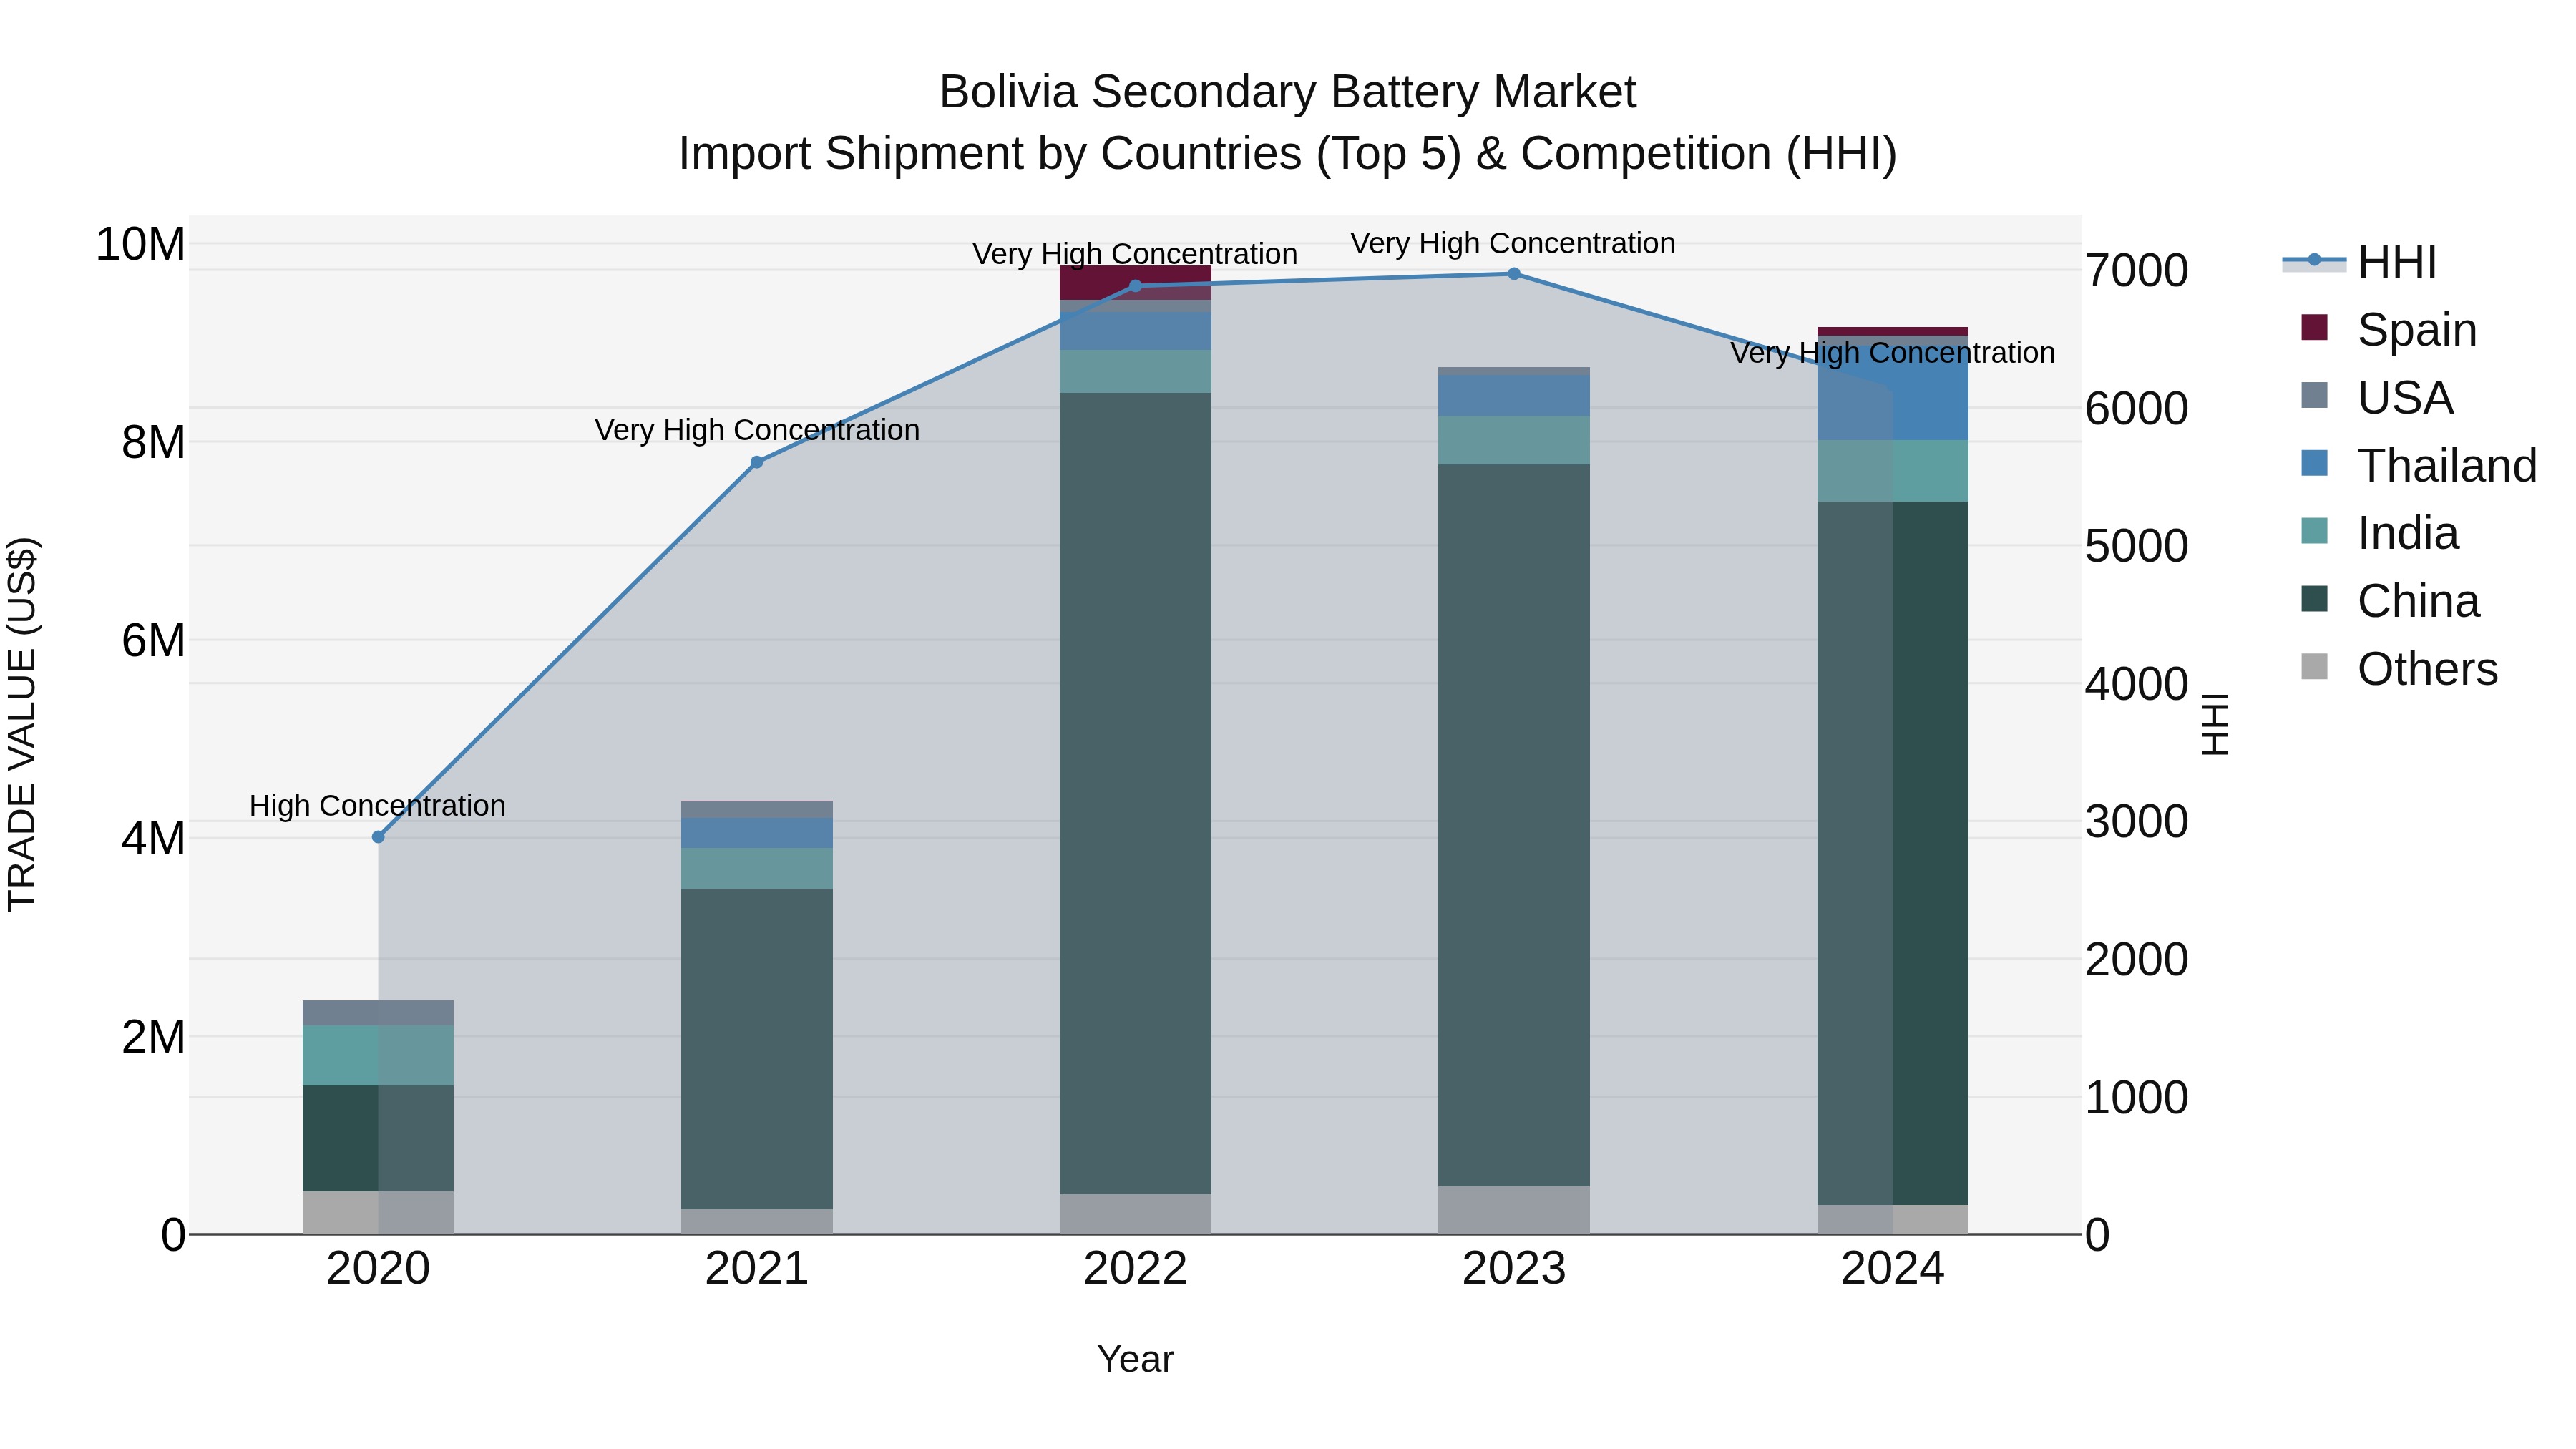Toggle the USA legend entry

[x=2378, y=397]
